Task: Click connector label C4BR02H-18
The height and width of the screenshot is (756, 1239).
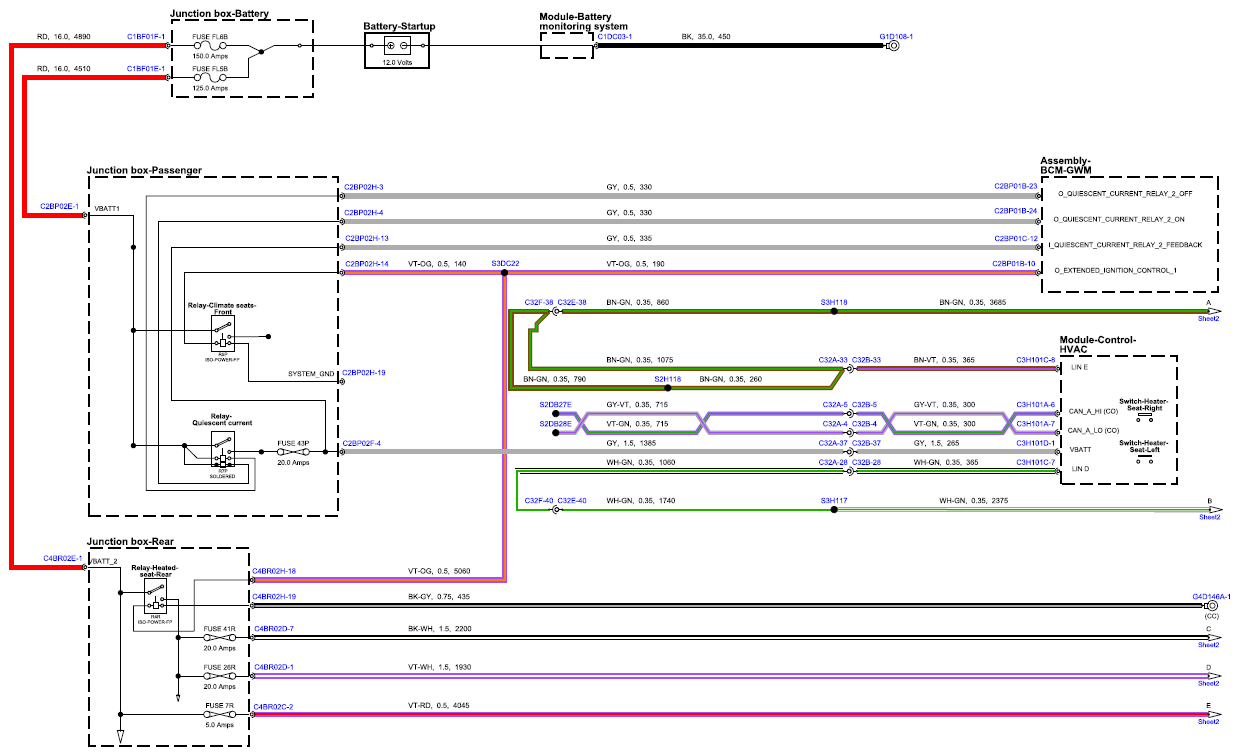Action: [x=274, y=571]
